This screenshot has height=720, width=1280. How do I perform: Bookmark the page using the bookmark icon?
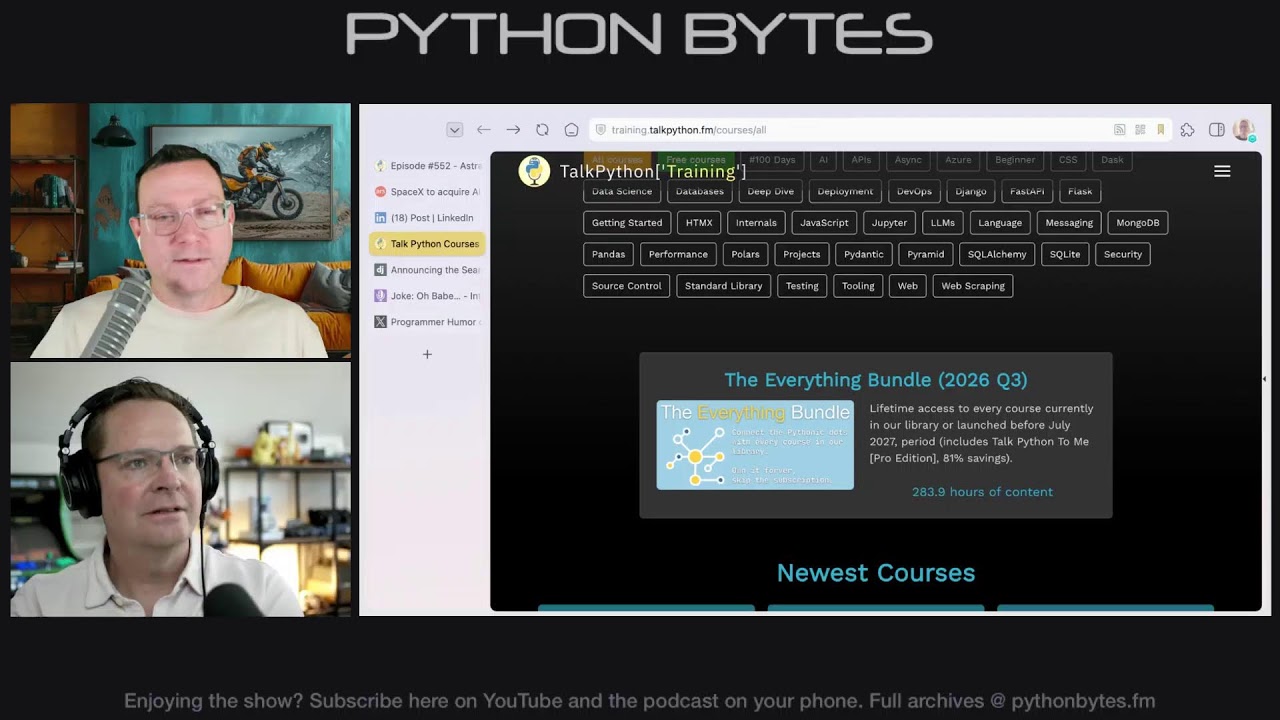[x=1160, y=130]
